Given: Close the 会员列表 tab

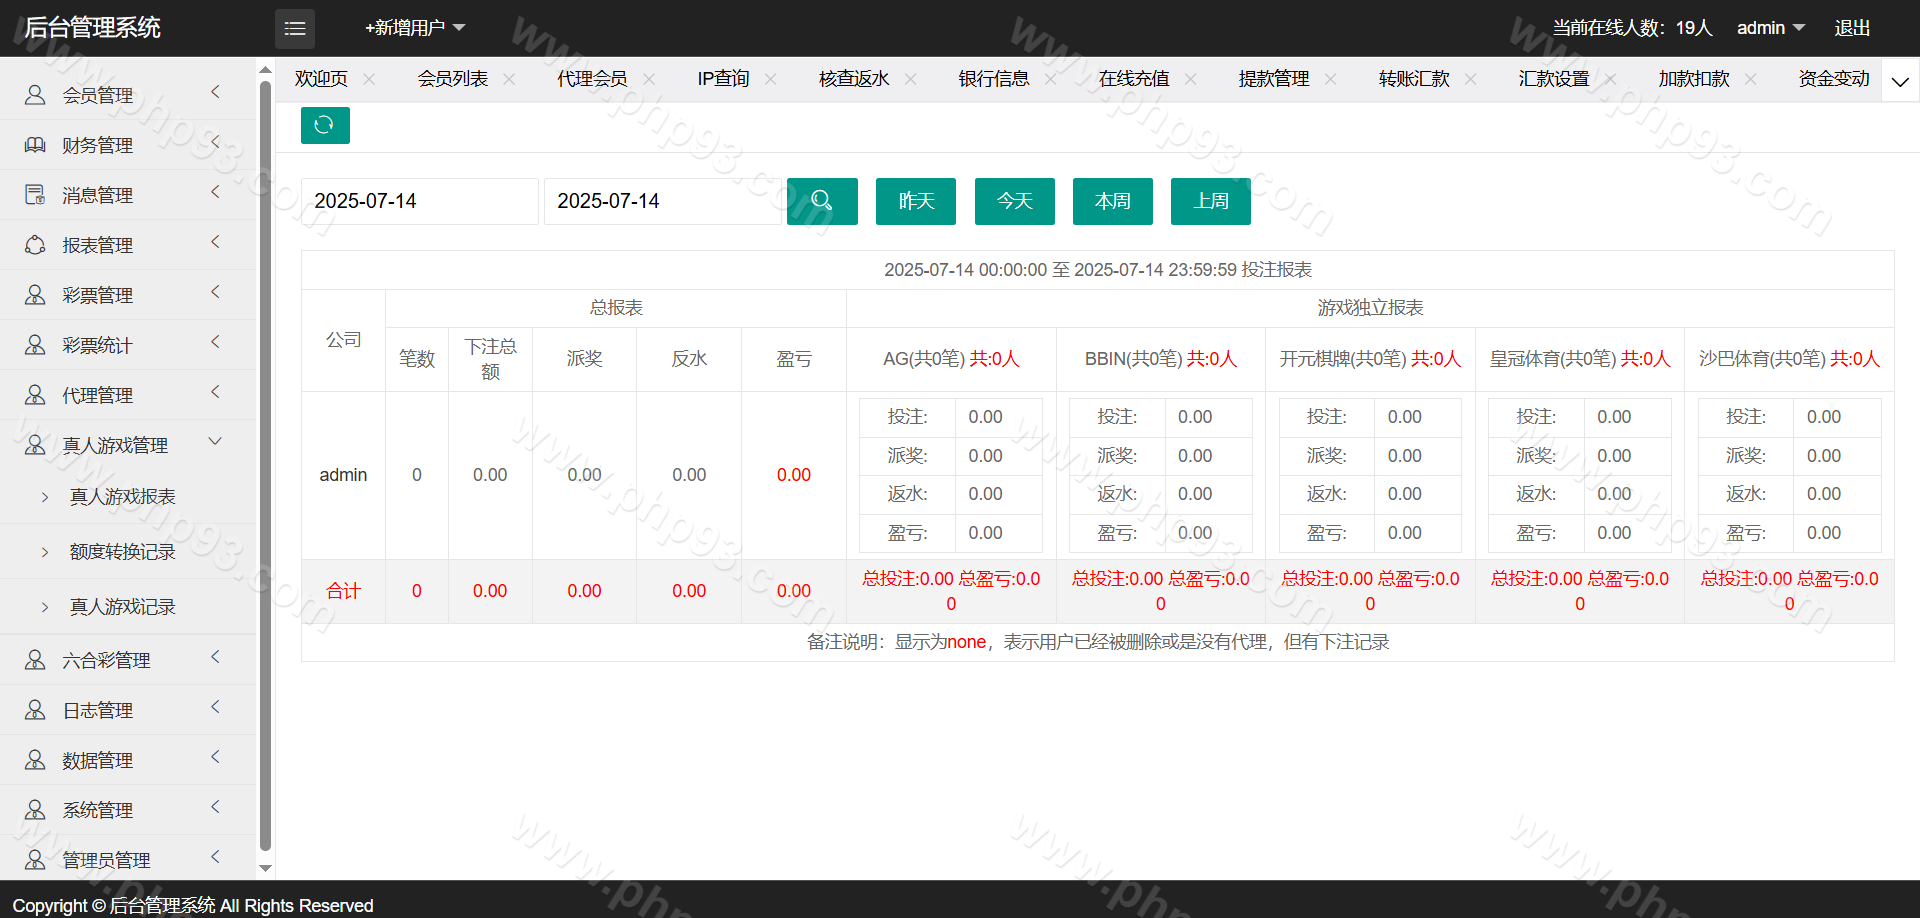Looking at the screenshot, I should pyautogui.click(x=509, y=79).
